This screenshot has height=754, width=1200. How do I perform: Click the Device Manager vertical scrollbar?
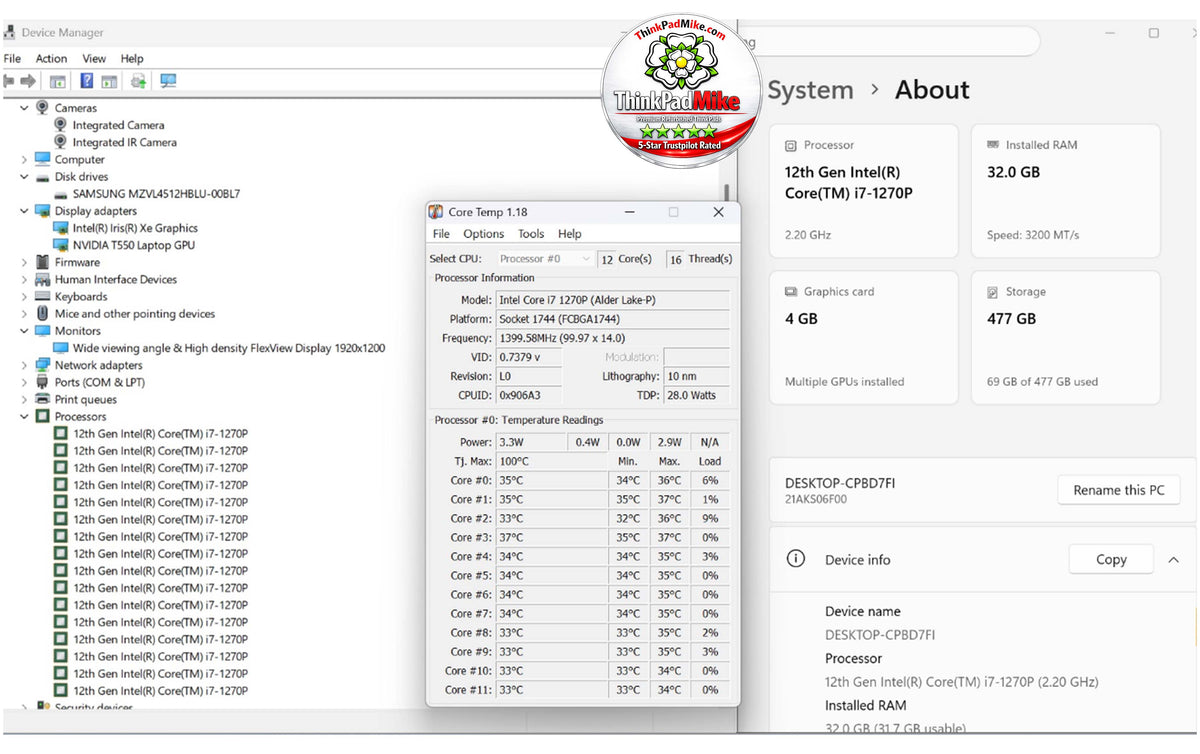click(x=726, y=192)
